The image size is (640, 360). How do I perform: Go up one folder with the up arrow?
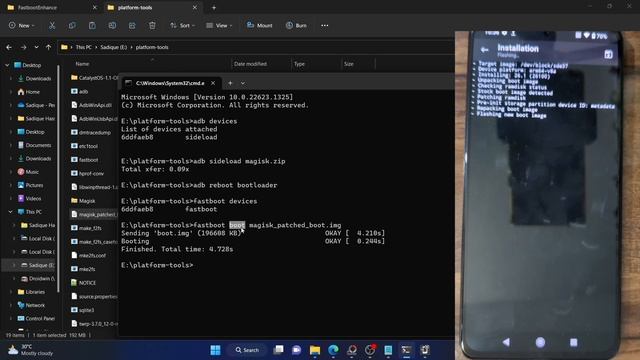48,47
